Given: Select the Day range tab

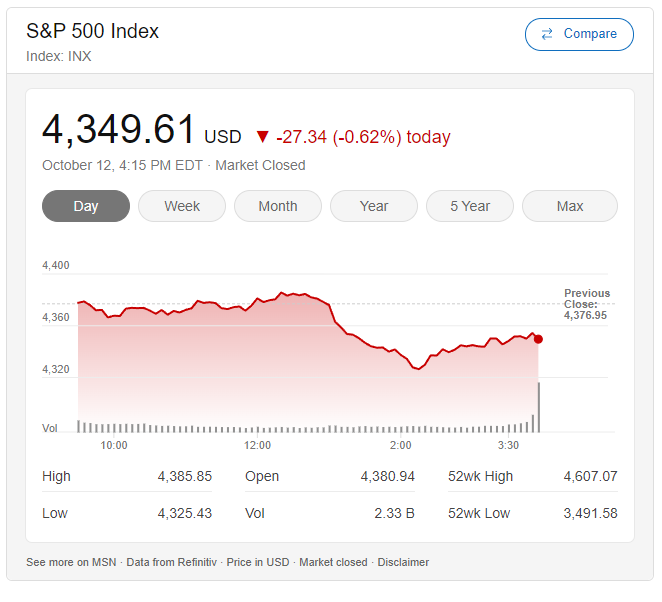Looking at the screenshot, I should [x=86, y=206].
